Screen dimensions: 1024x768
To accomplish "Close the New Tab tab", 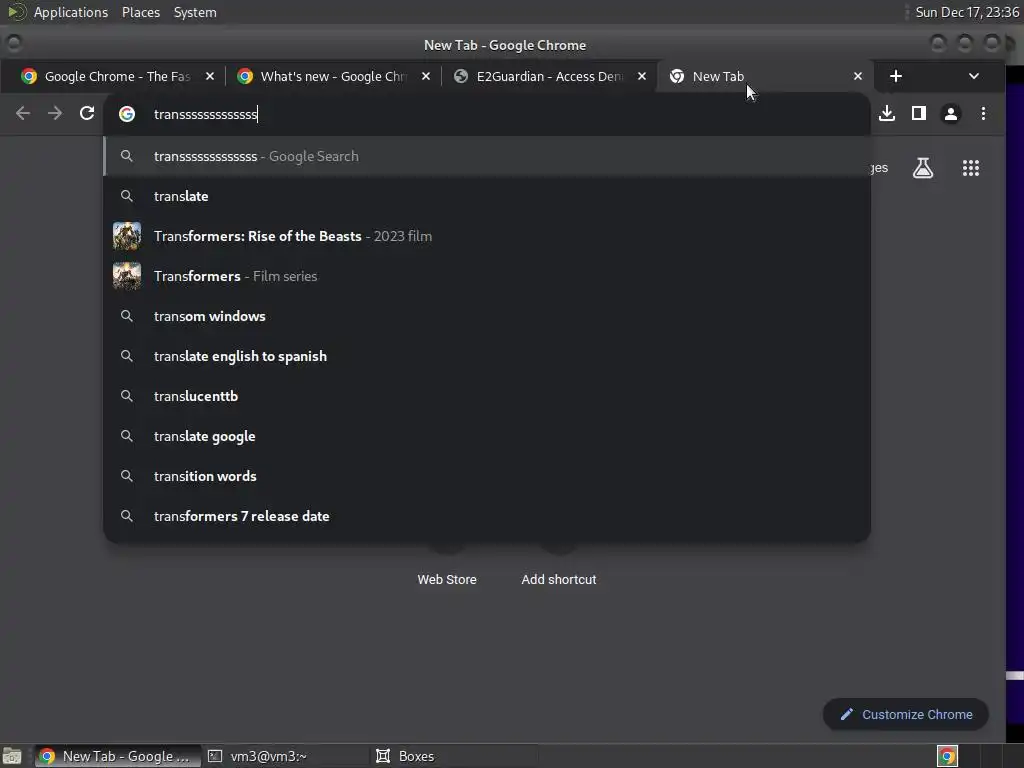I will [x=858, y=76].
